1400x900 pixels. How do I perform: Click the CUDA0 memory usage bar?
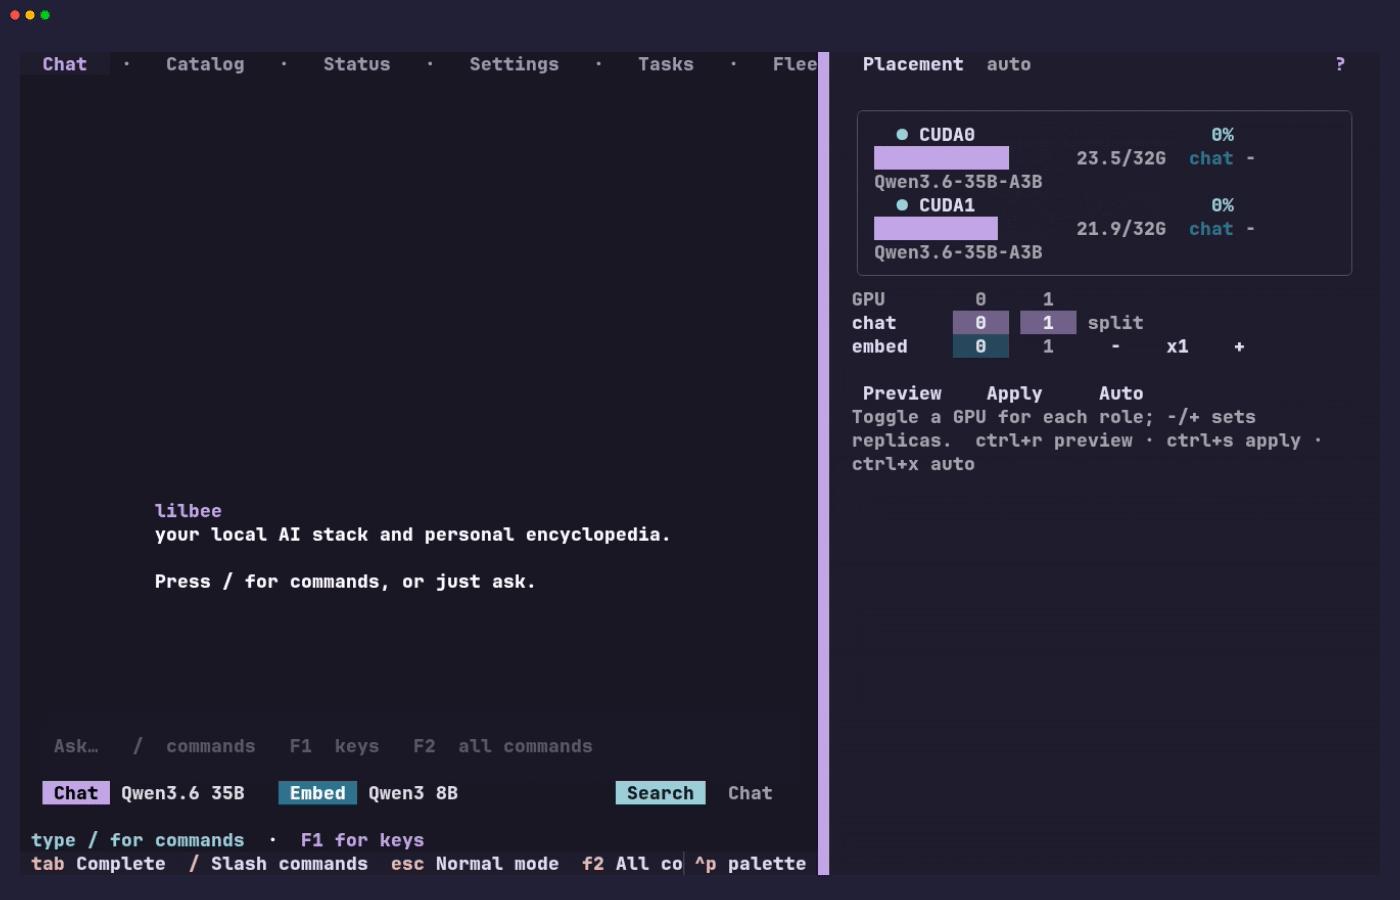click(941, 158)
